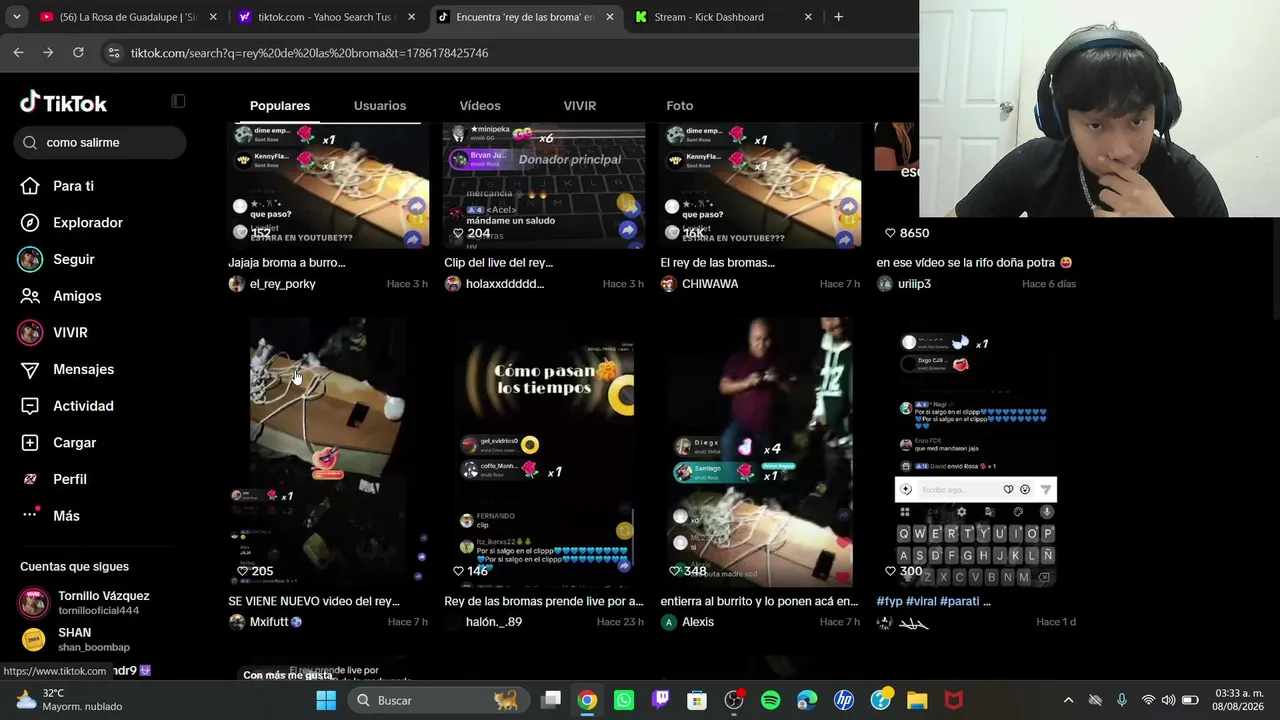This screenshot has height=720, width=1280.
Task: Open CHIWAWA user profile
Action: pos(700,284)
